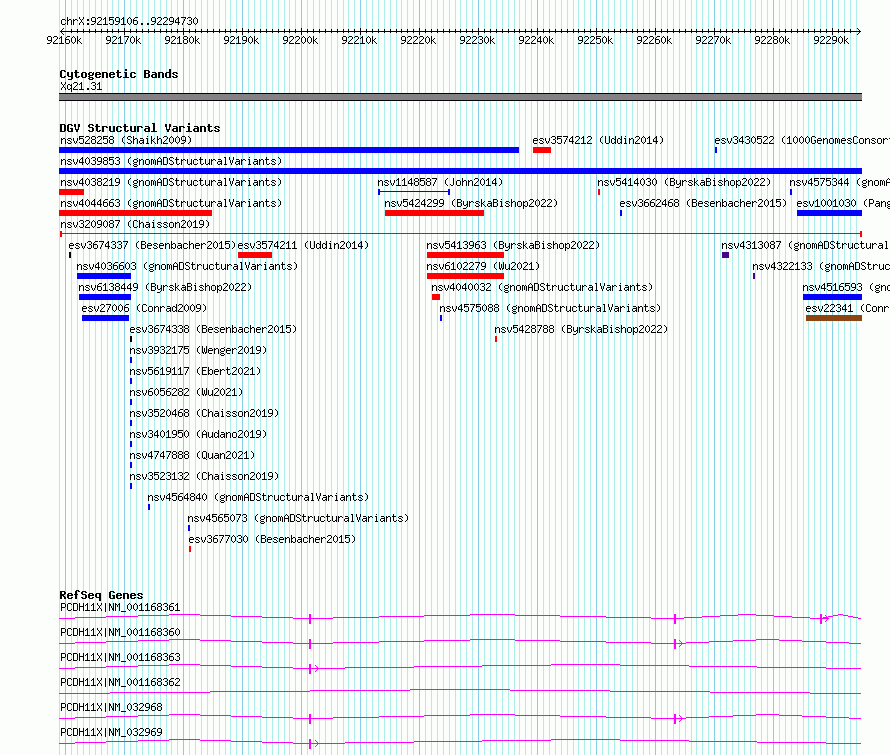Open PCDH11X|NM_032968 transcript label
The image size is (890, 755).
click(x=111, y=707)
